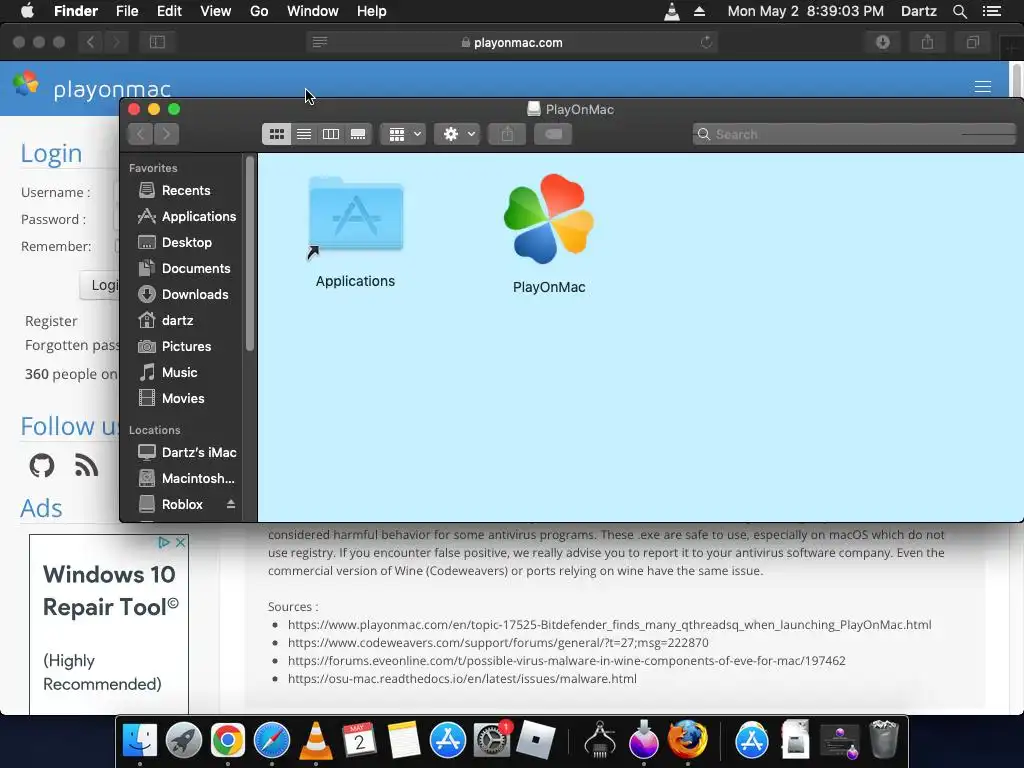Click the Safari address bar
1024x768 pixels.
(x=511, y=42)
